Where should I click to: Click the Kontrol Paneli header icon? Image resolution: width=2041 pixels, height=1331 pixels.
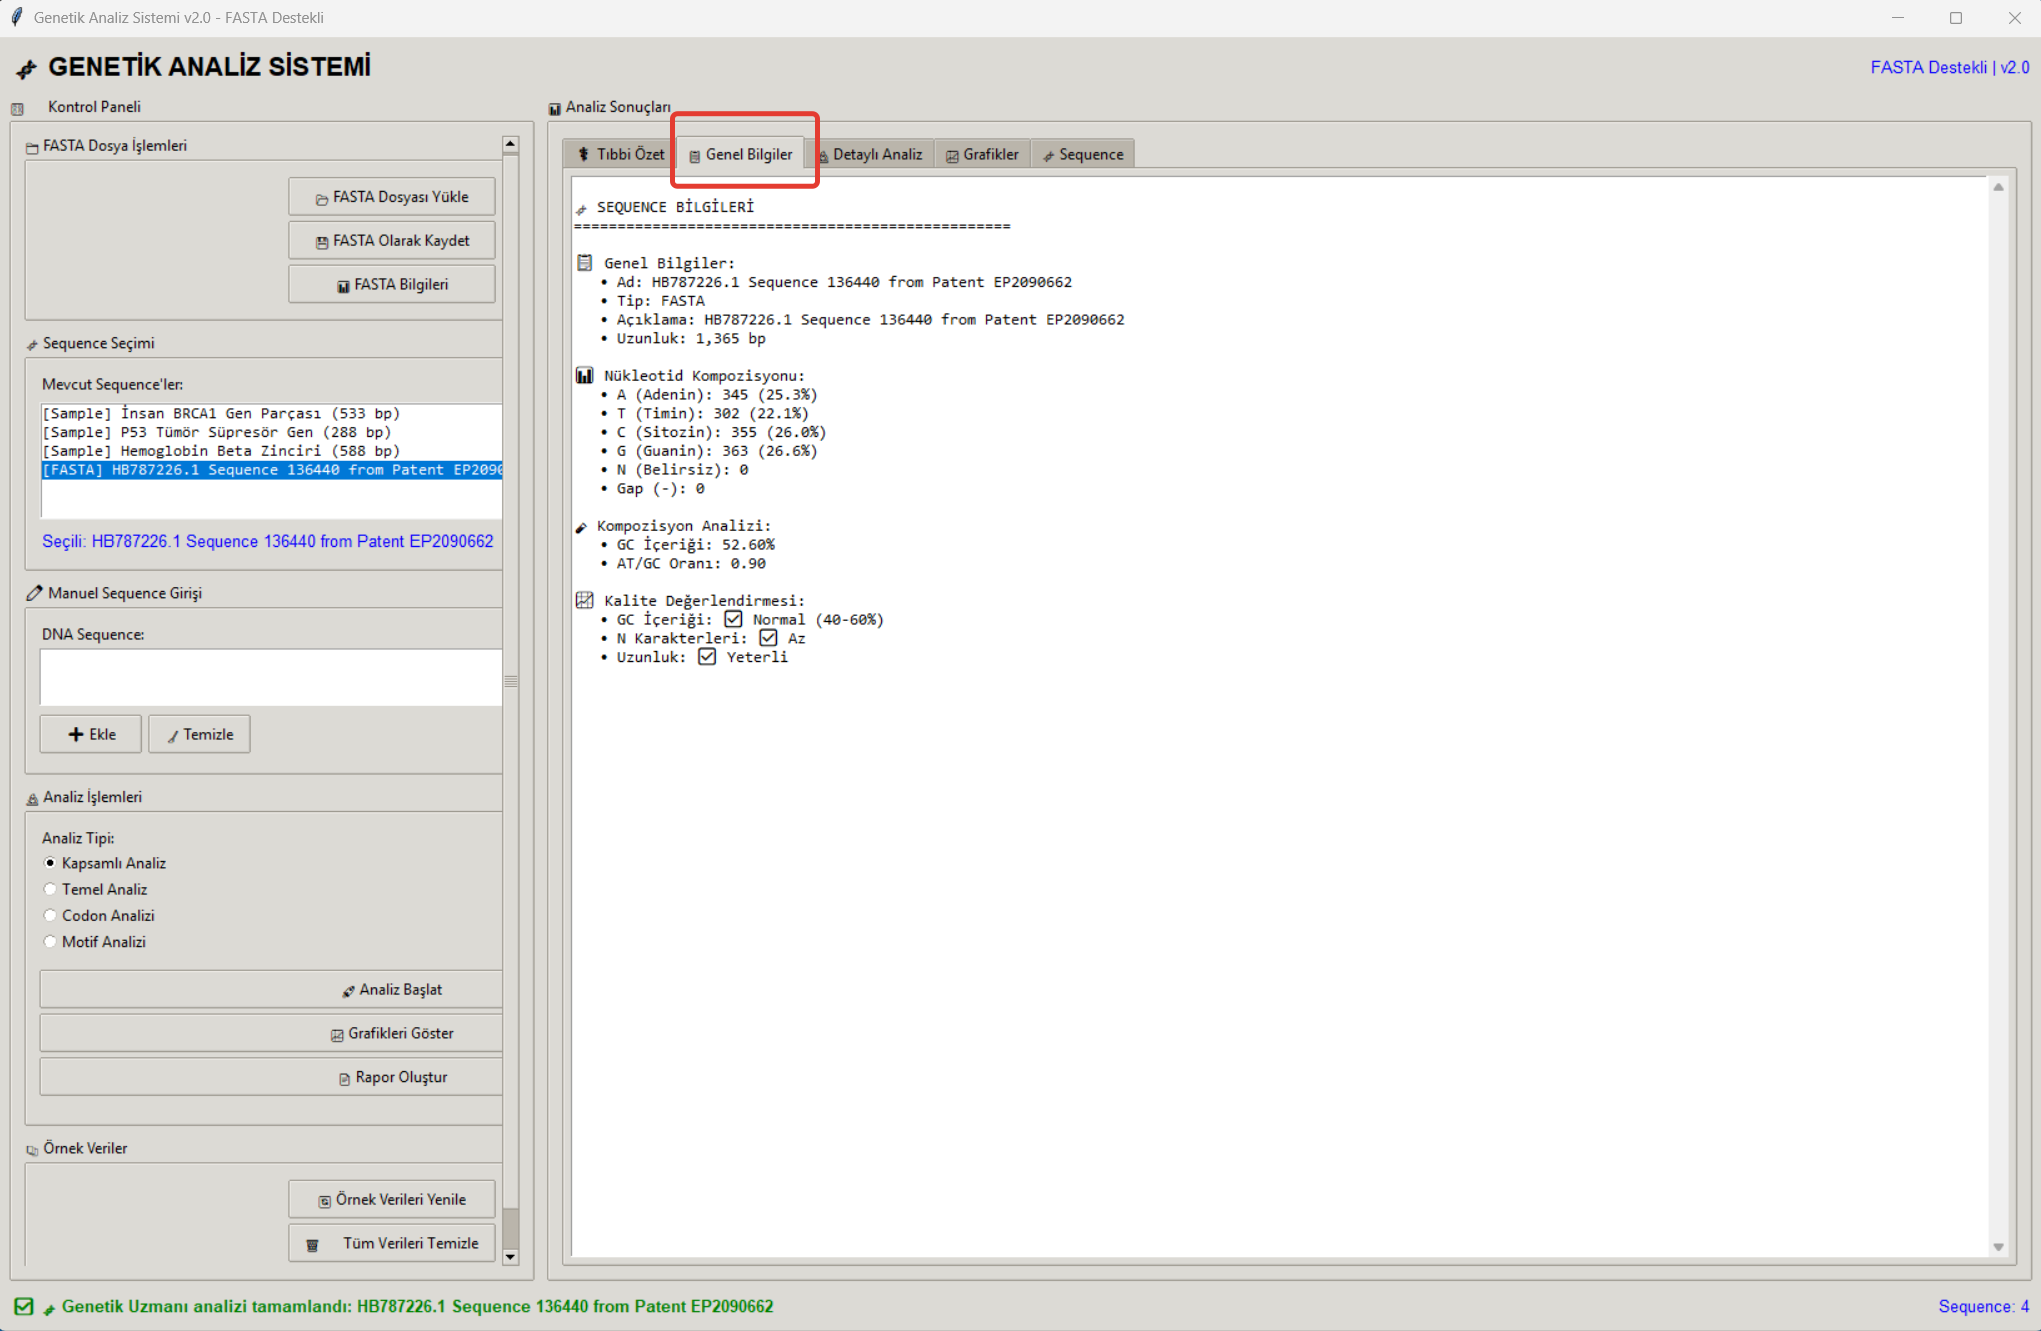17,108
